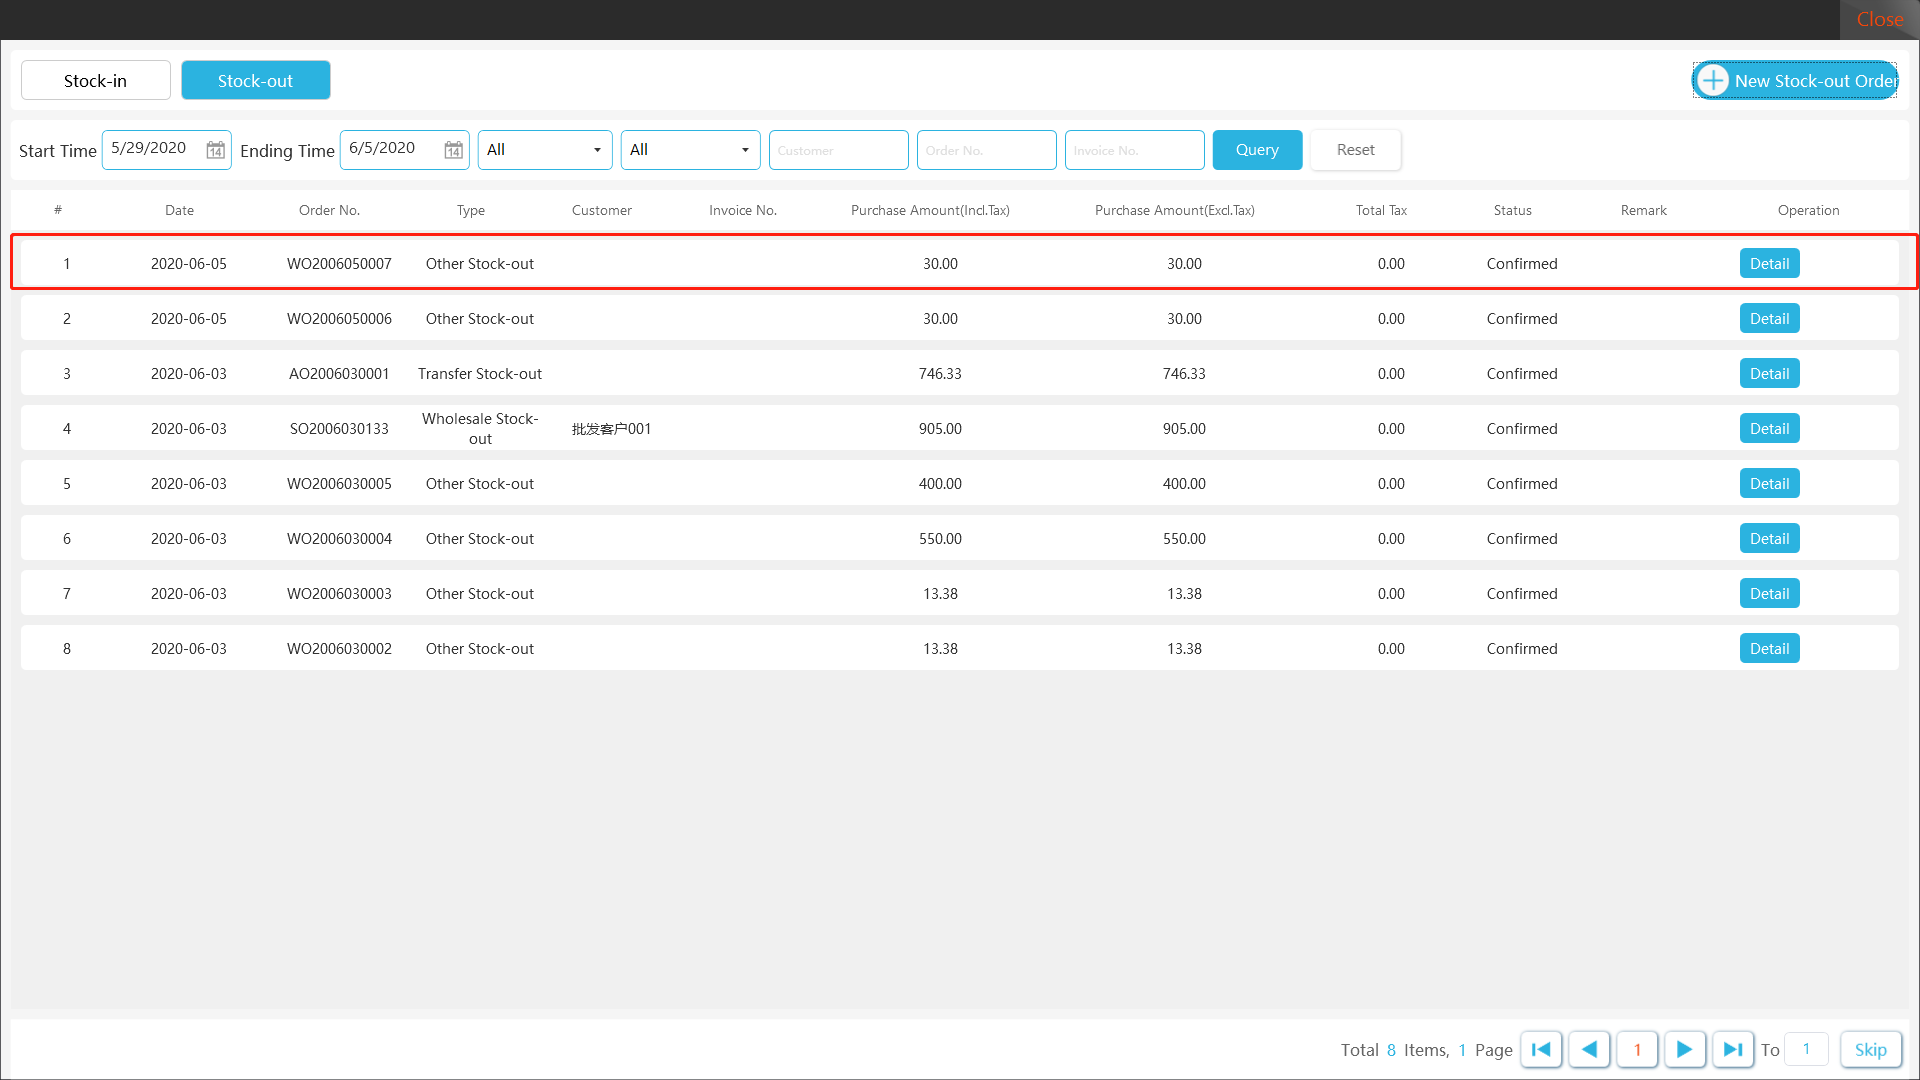Expand the first All dropdown filter
The image size is (1920, 1080).
[x=545, y=150]
